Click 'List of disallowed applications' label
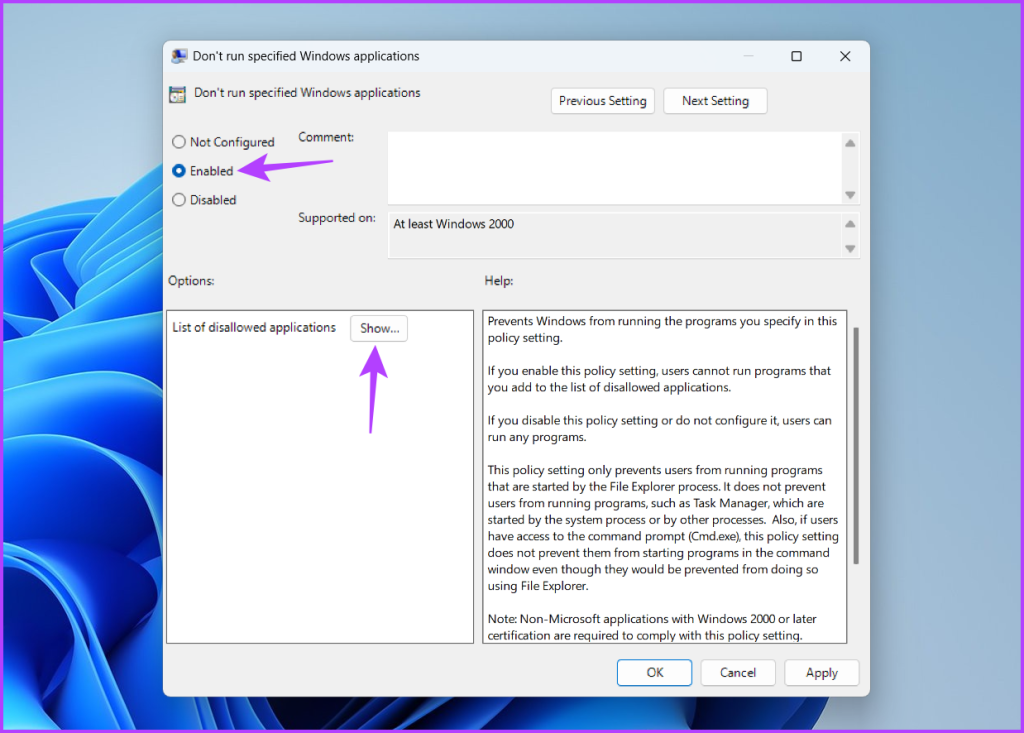1024x733 pixels. click(254, 327)
